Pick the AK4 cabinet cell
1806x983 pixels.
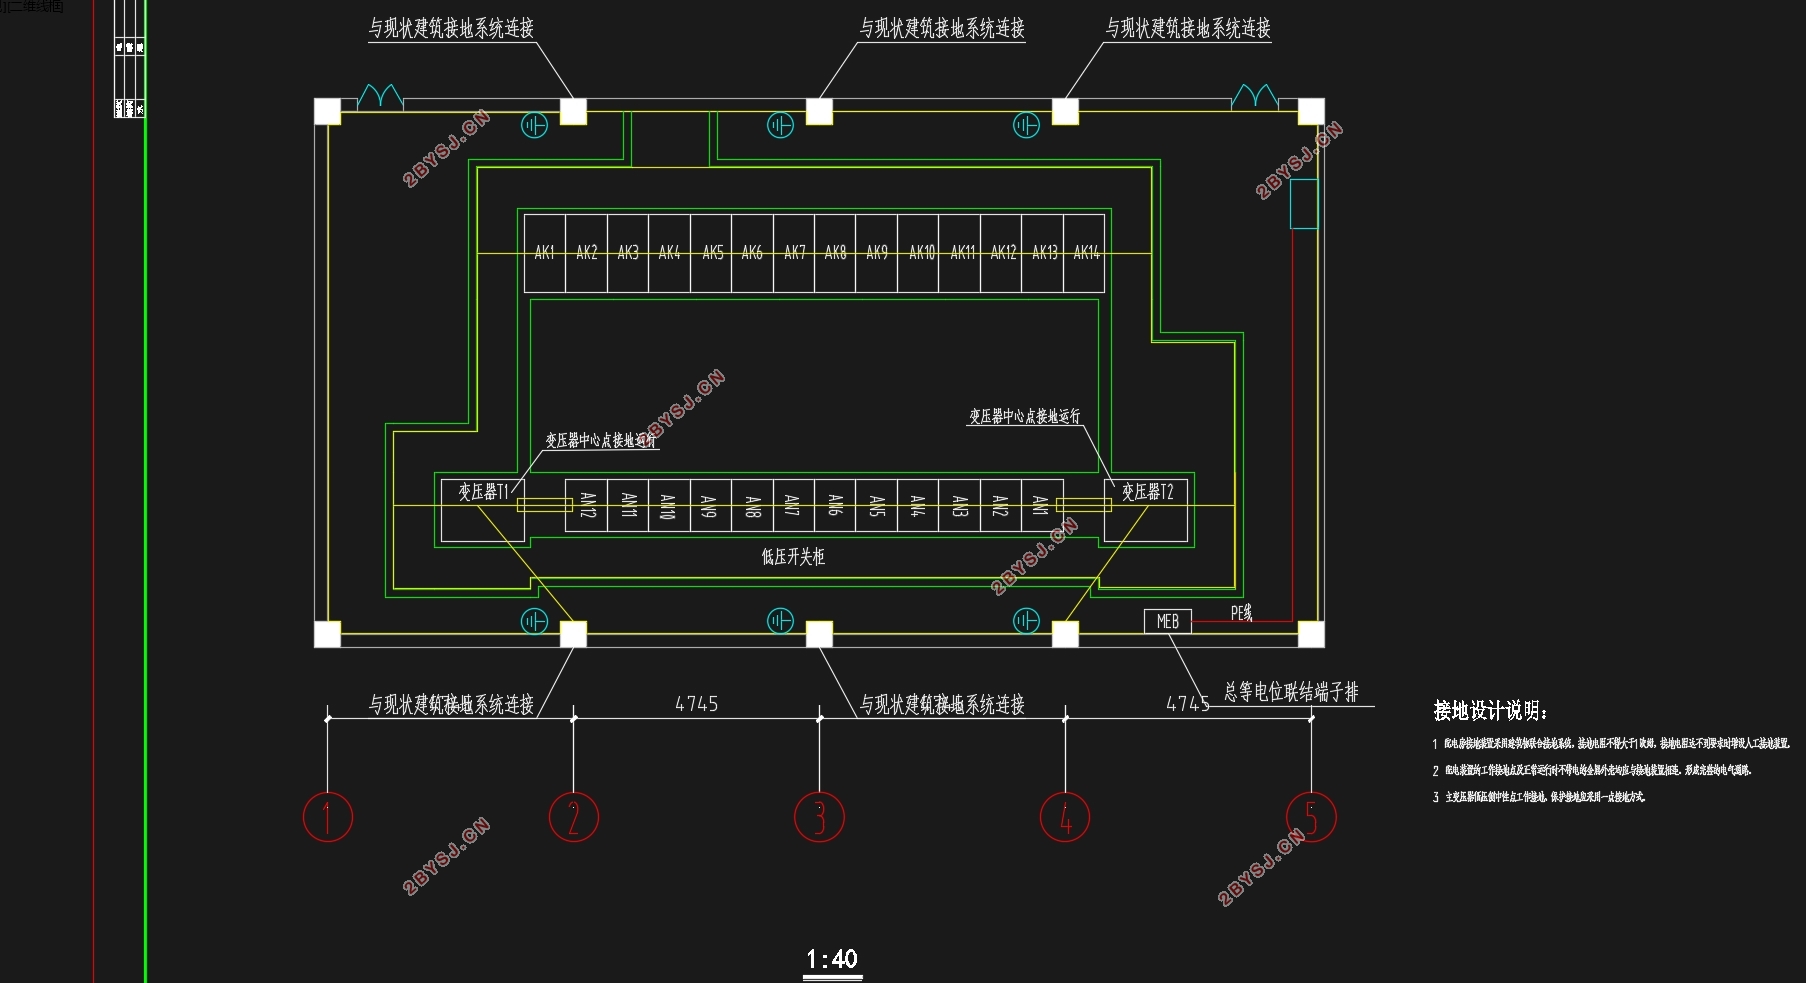click(669, 253)
